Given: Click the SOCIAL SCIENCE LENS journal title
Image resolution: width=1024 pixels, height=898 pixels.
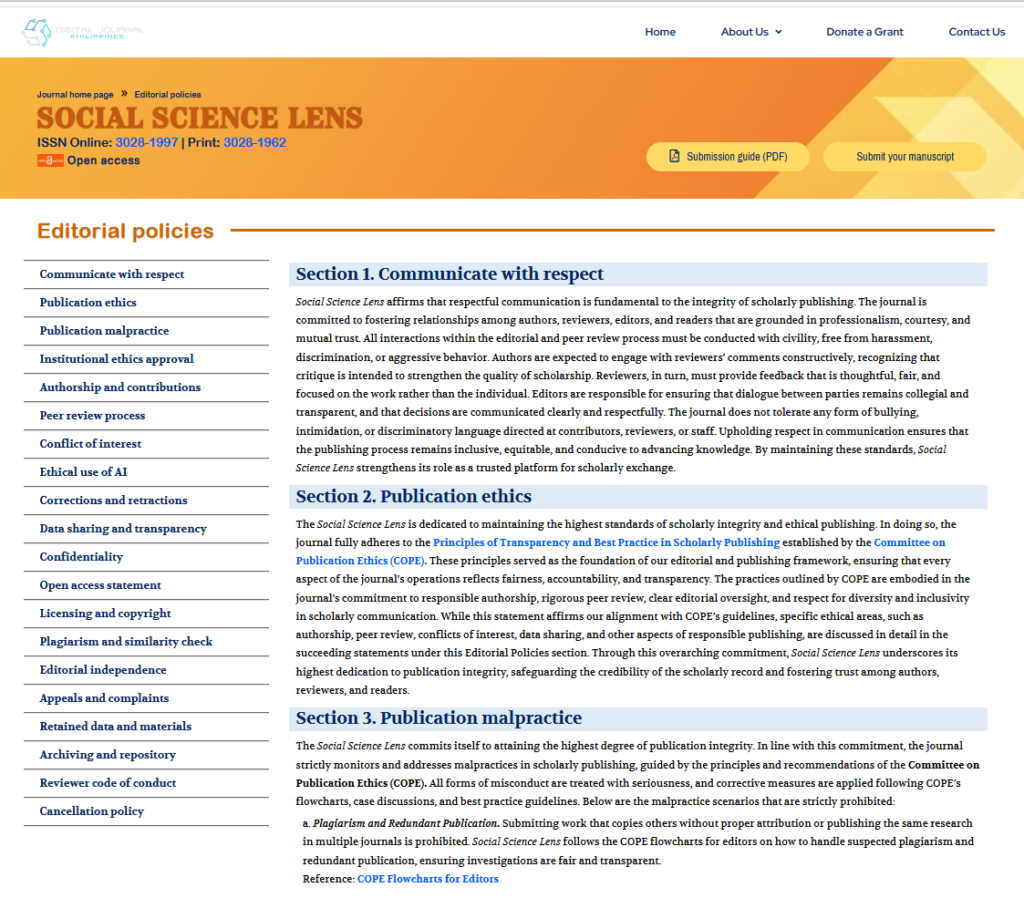Looking at the screenshot, I should coord(200,118).
